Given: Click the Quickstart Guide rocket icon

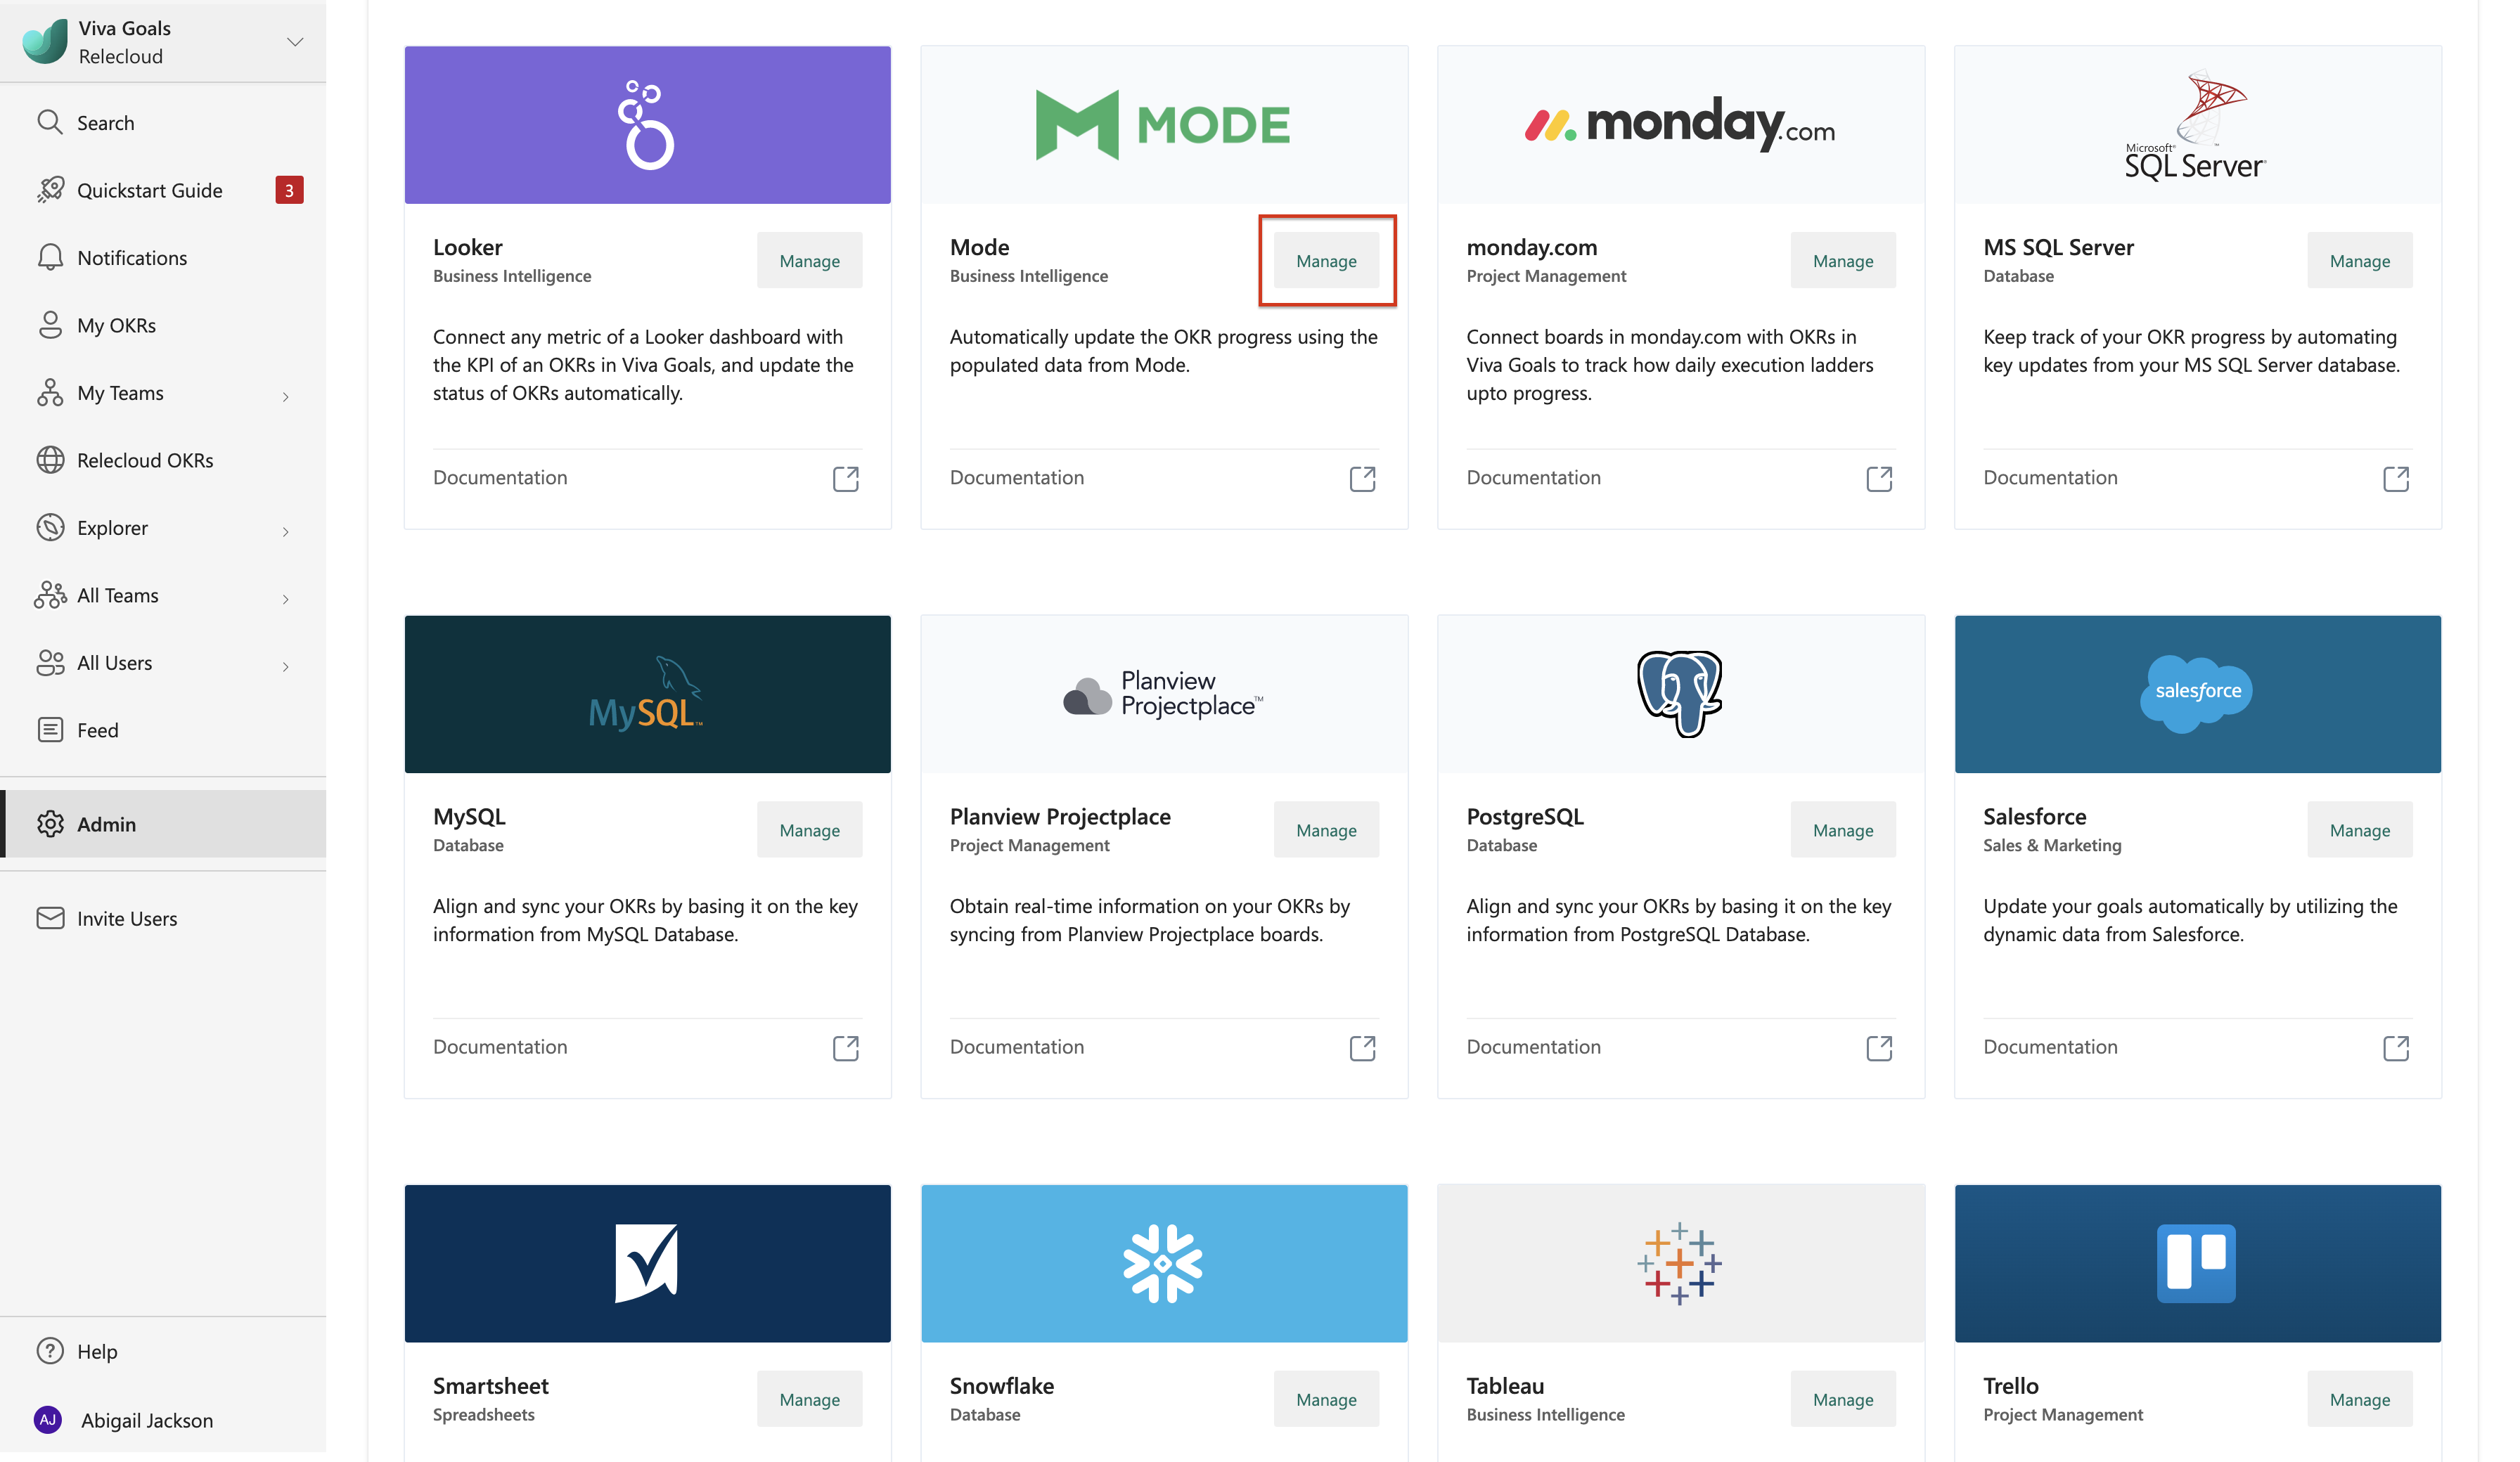Looking at the screenshot, I should coord(49,190).
